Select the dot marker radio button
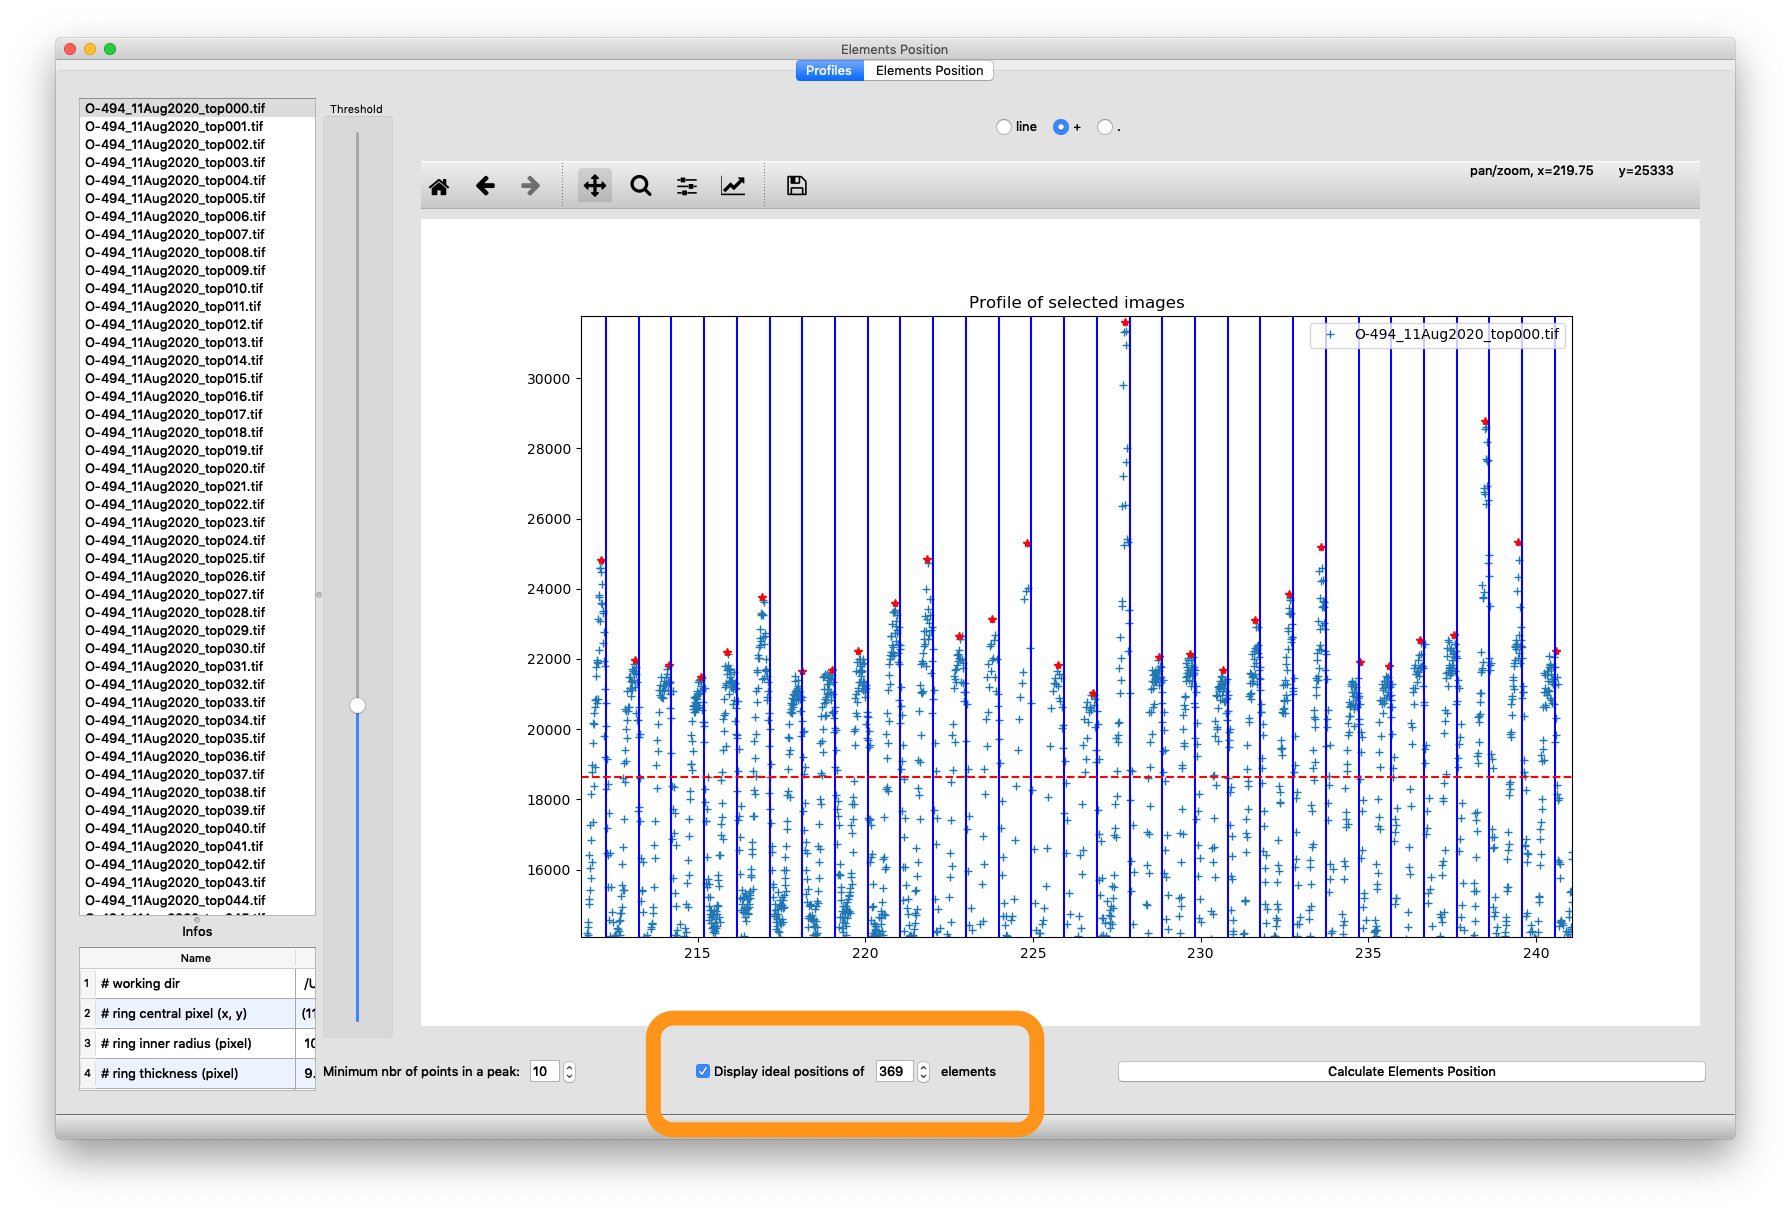 coord(1105,127)
